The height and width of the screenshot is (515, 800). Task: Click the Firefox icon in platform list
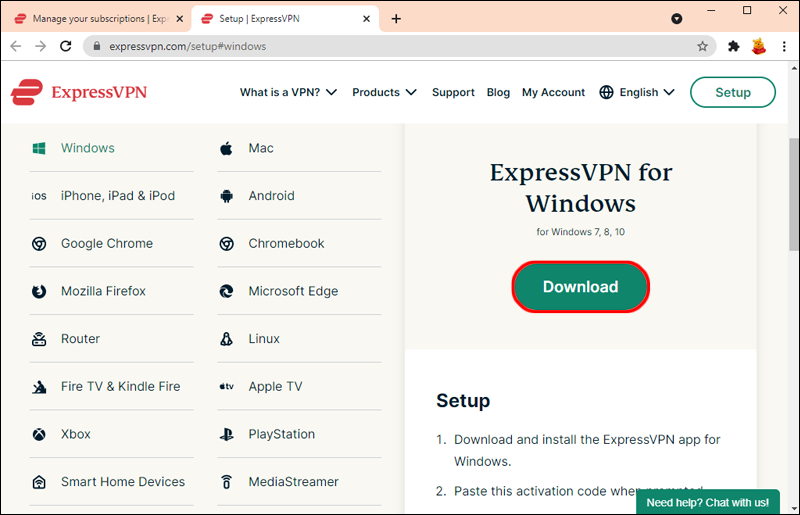pyautogui.click(x=39, y=291)
